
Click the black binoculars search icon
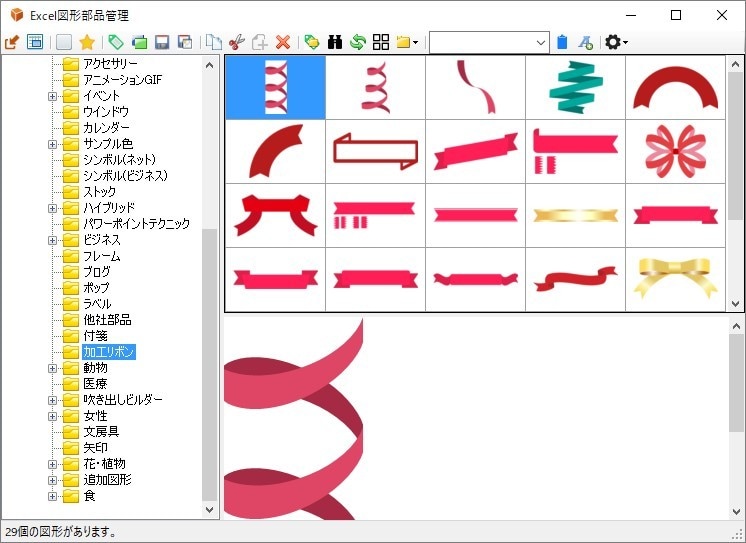click(x=335, y=42)
